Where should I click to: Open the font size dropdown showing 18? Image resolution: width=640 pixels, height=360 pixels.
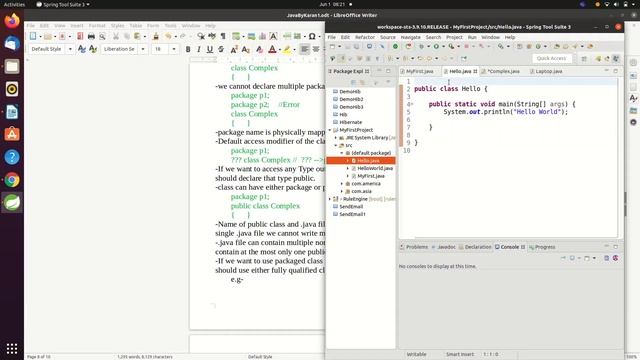point(174,49)
